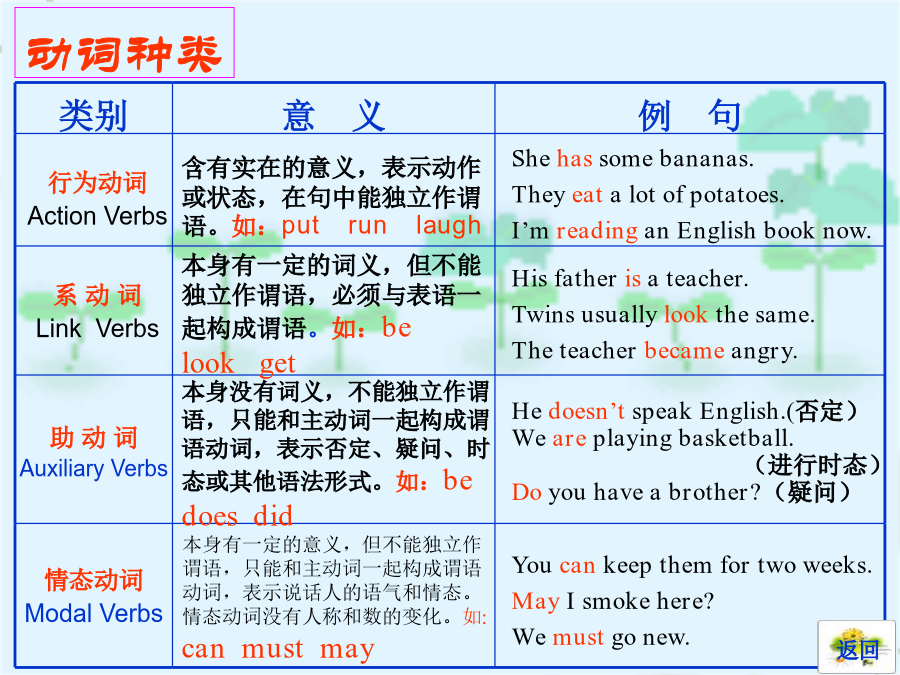Click the red words 'does did'
The width and height of the screenshot is (900, 675).
click(237, 515)
